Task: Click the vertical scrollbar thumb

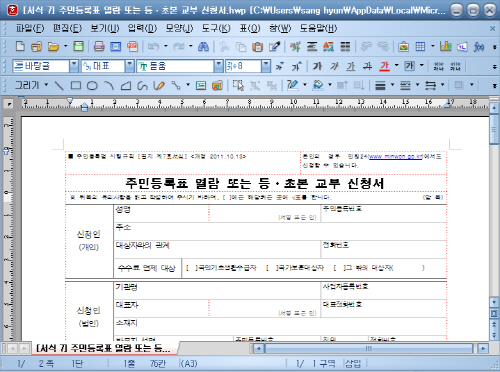Action: [x=494, y=129]
